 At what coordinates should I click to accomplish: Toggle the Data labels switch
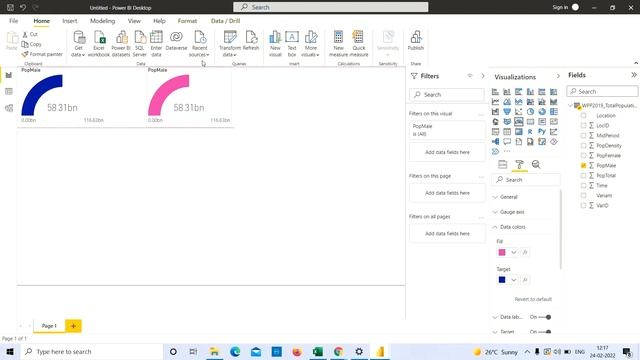(x=545, y=317)
